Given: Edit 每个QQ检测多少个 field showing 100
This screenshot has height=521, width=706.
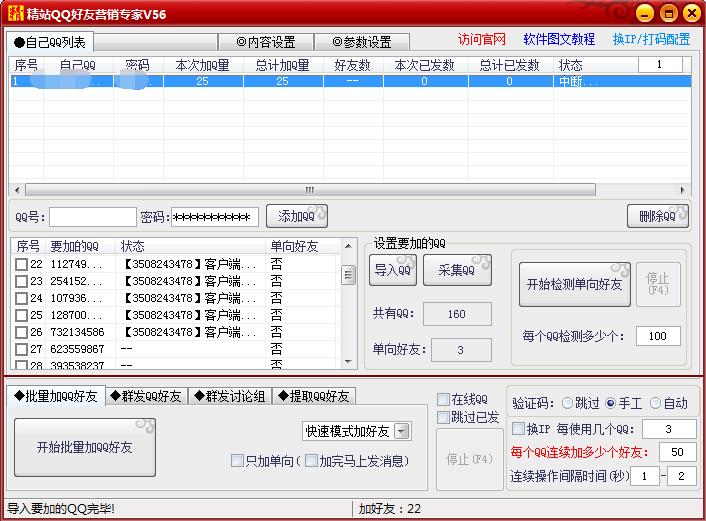Looking at the screenshot, I should tap(658, 336).
